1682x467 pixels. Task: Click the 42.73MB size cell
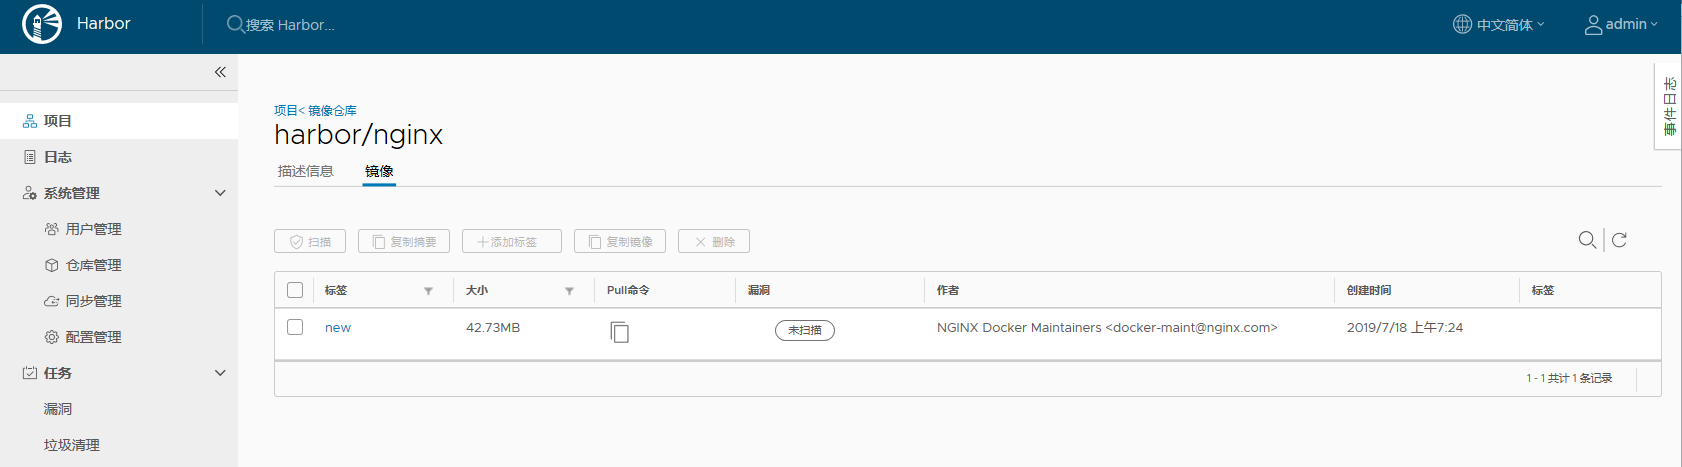click(493, 328)
